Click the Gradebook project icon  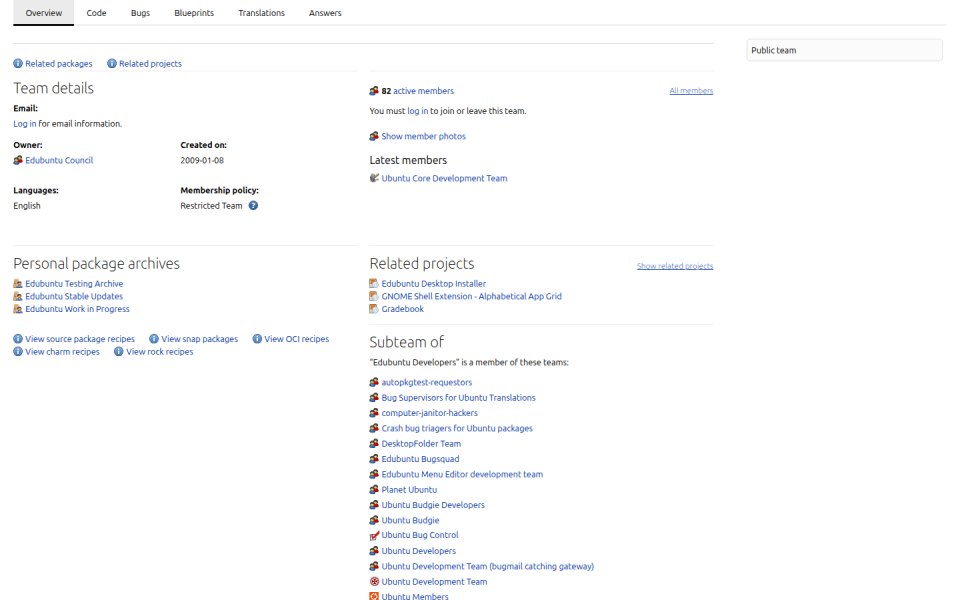374,309
